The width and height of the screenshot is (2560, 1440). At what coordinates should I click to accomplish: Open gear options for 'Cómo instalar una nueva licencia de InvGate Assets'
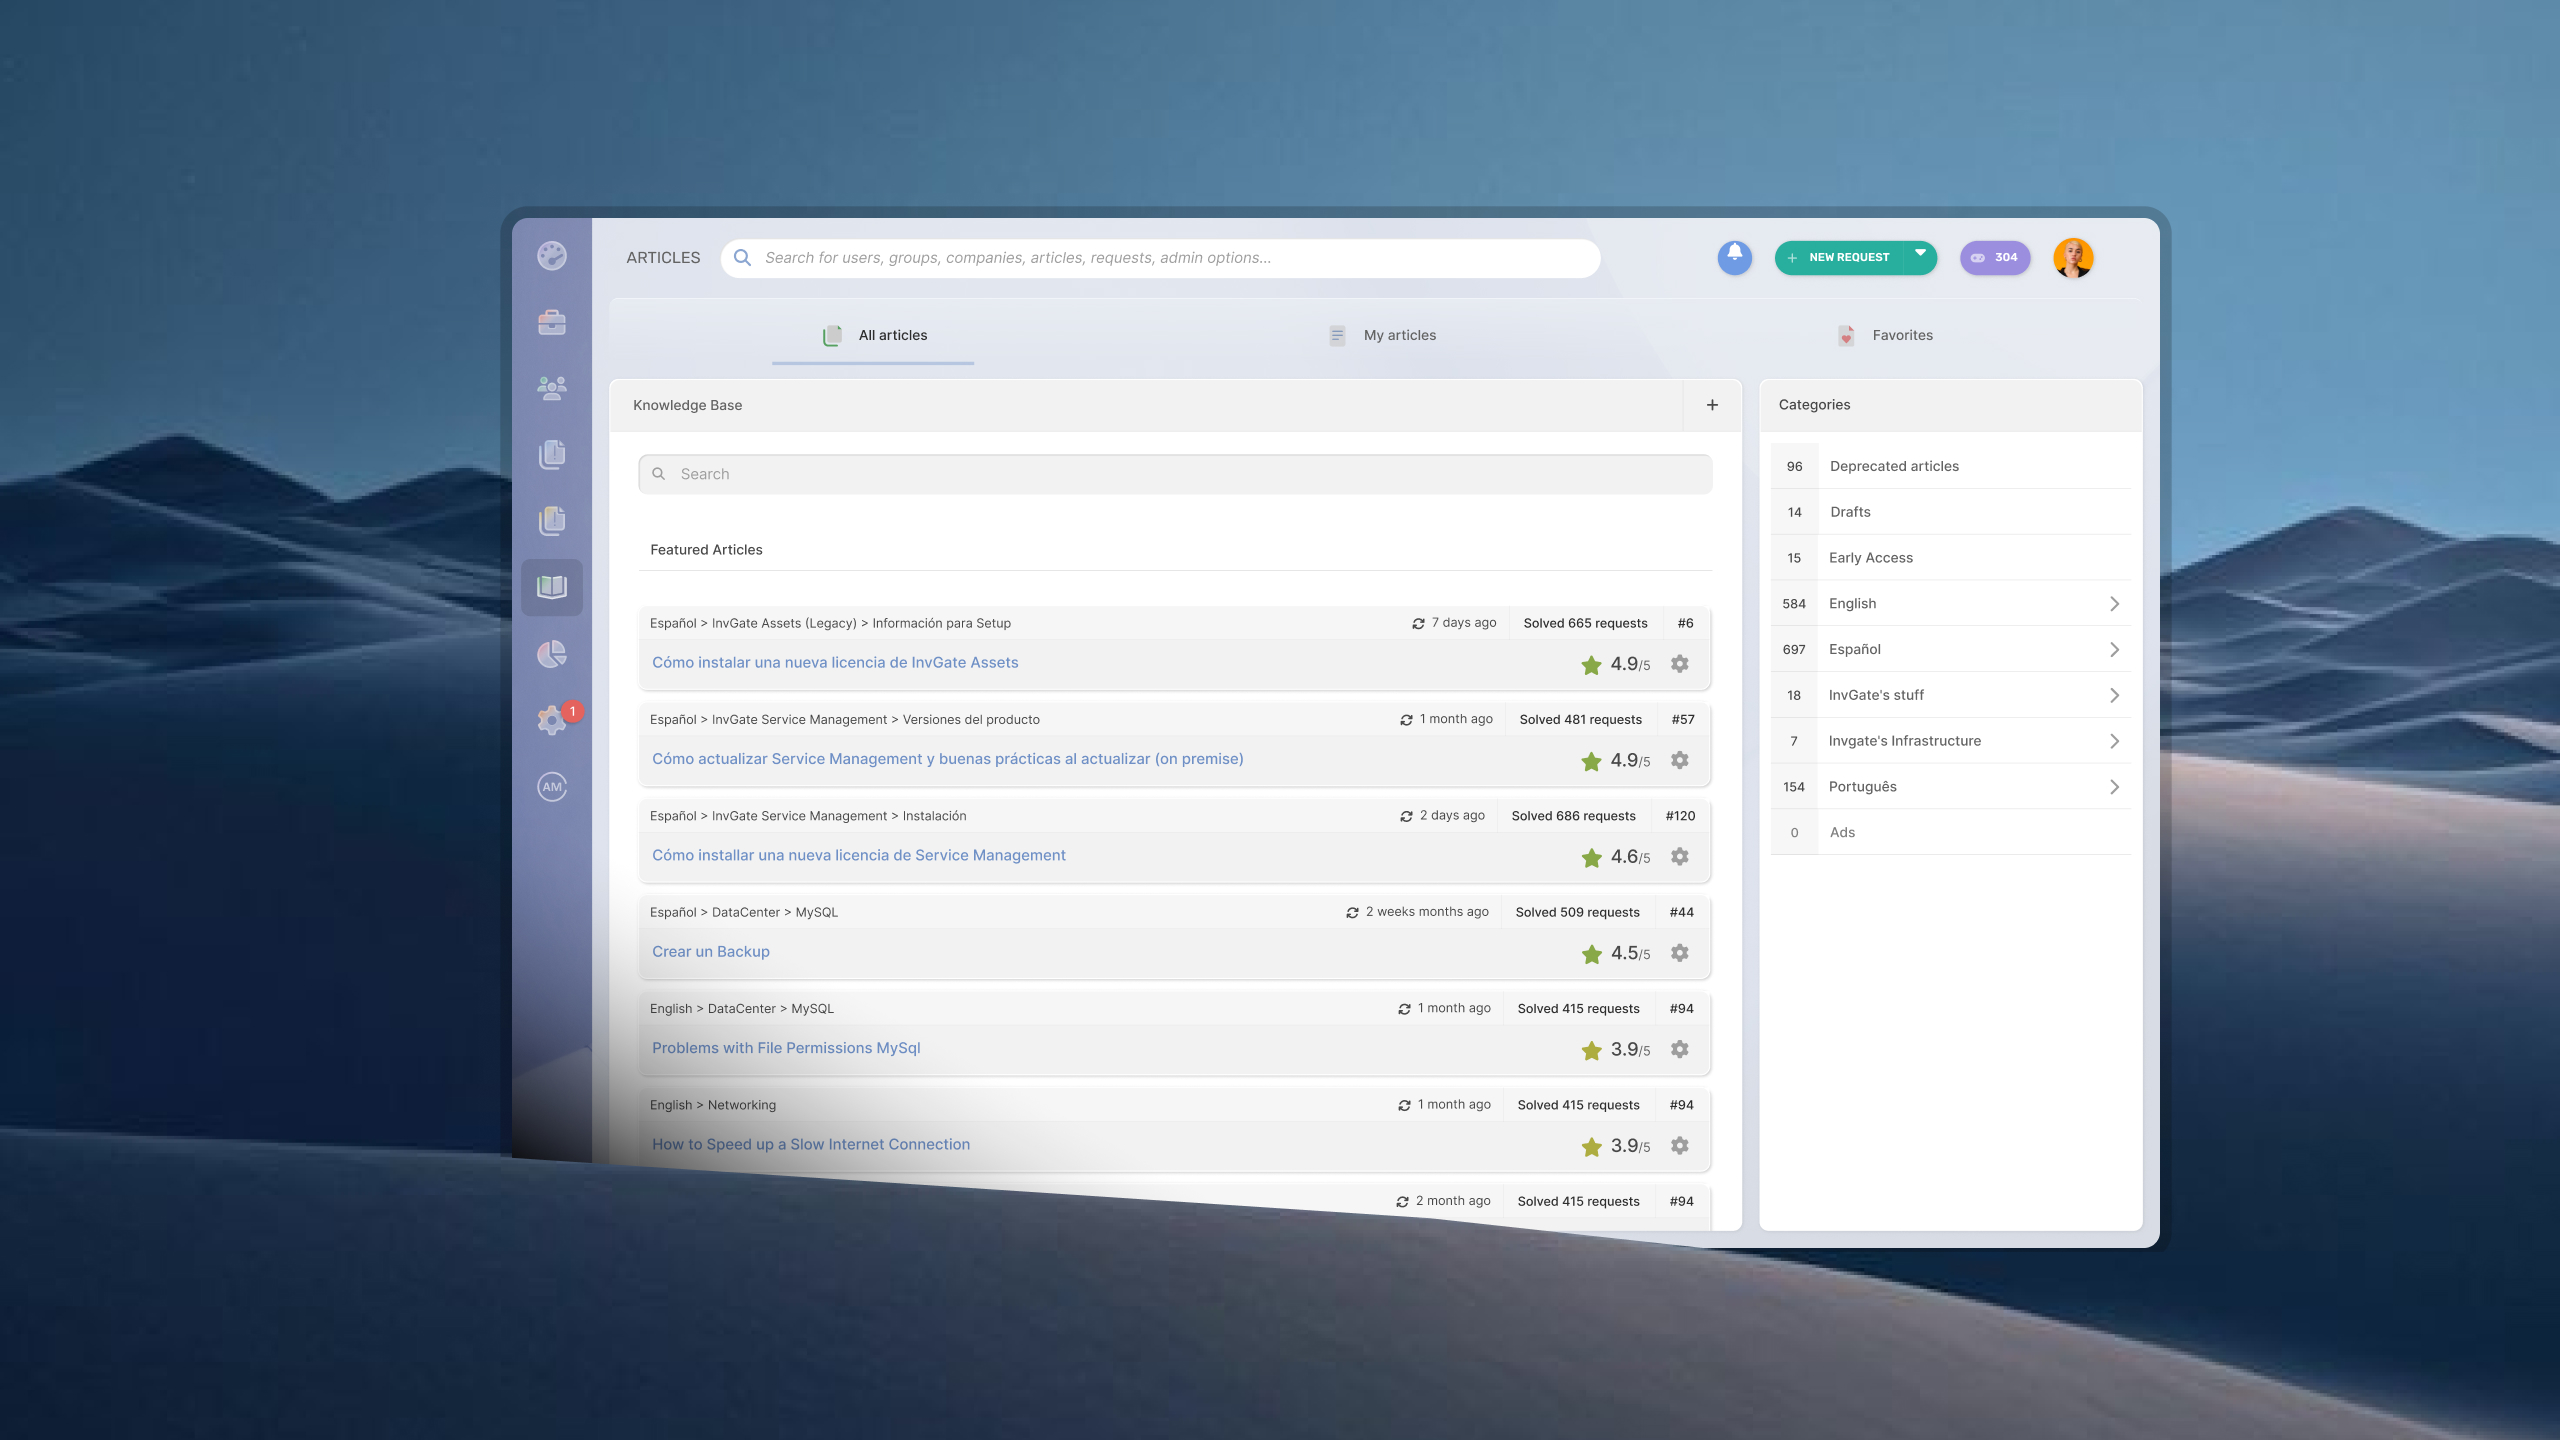(x=1680, y=664)
